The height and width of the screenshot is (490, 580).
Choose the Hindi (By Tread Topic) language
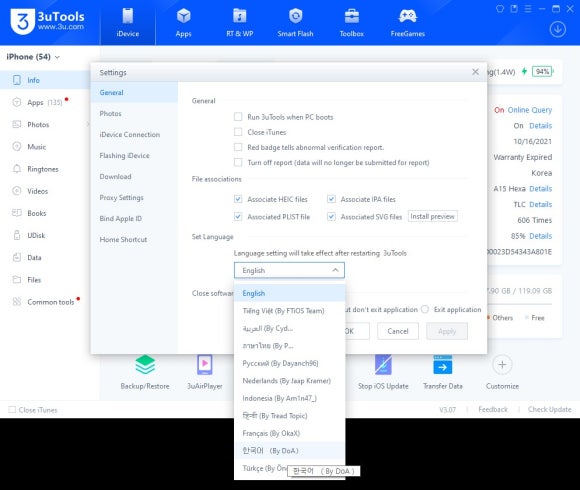290,416
